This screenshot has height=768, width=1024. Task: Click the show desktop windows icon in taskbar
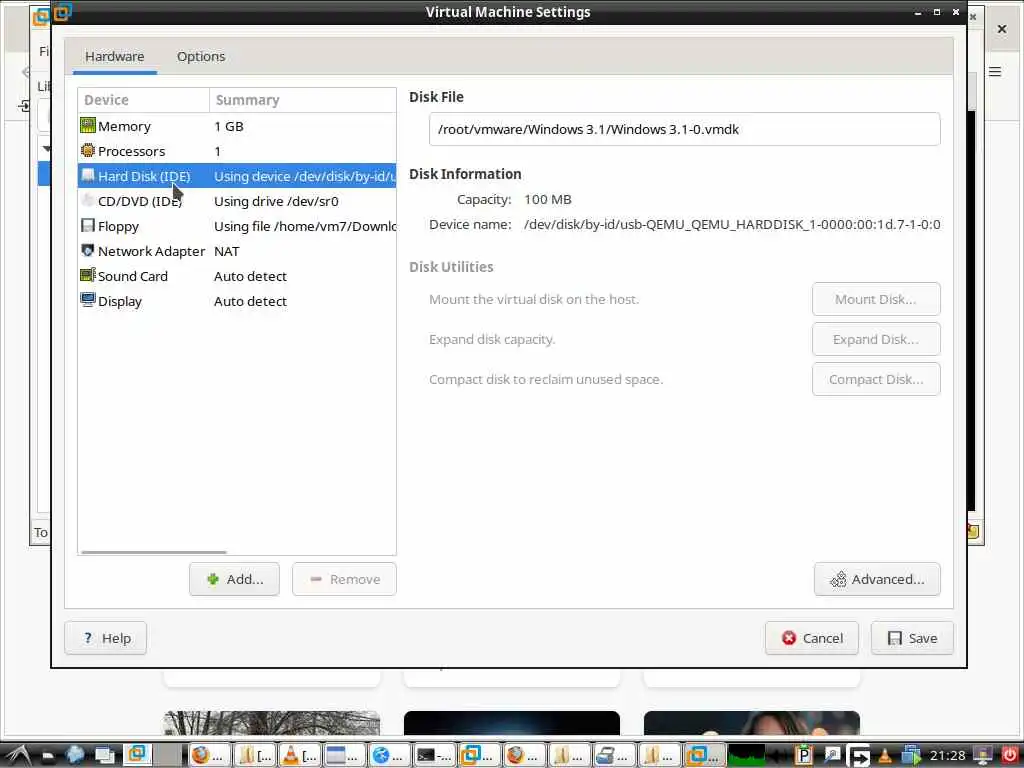coord(104,756)
